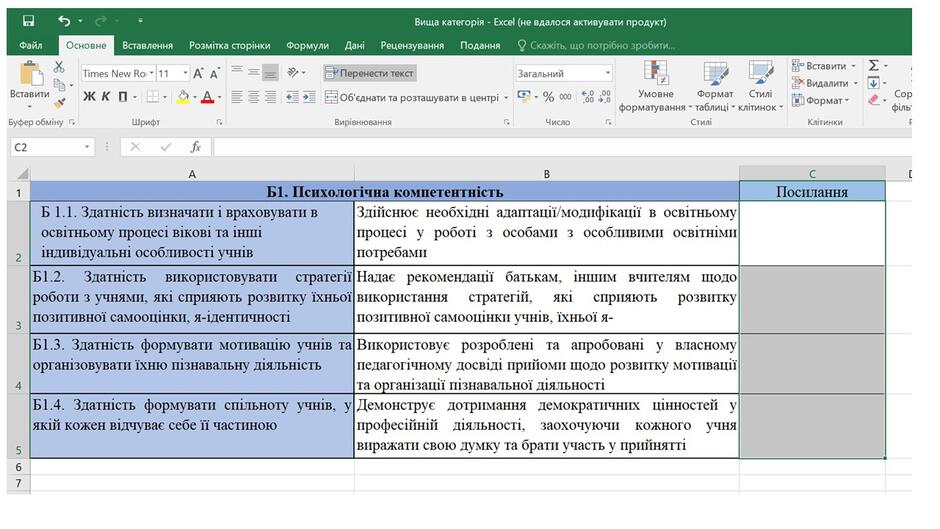Switch to Формули tab
Image resolution: width=940 pixels, height=529 pixels.
point(308,45)
